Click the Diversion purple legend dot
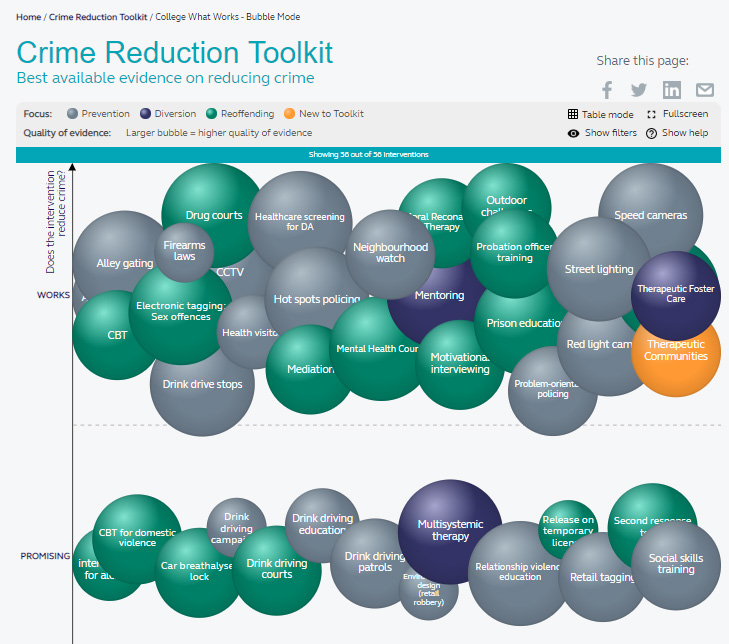This screenshot has height=644, width=729. 146,114
